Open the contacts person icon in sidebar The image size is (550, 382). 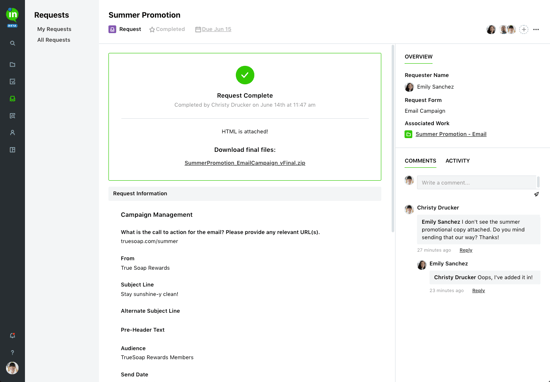pos(12,133)
